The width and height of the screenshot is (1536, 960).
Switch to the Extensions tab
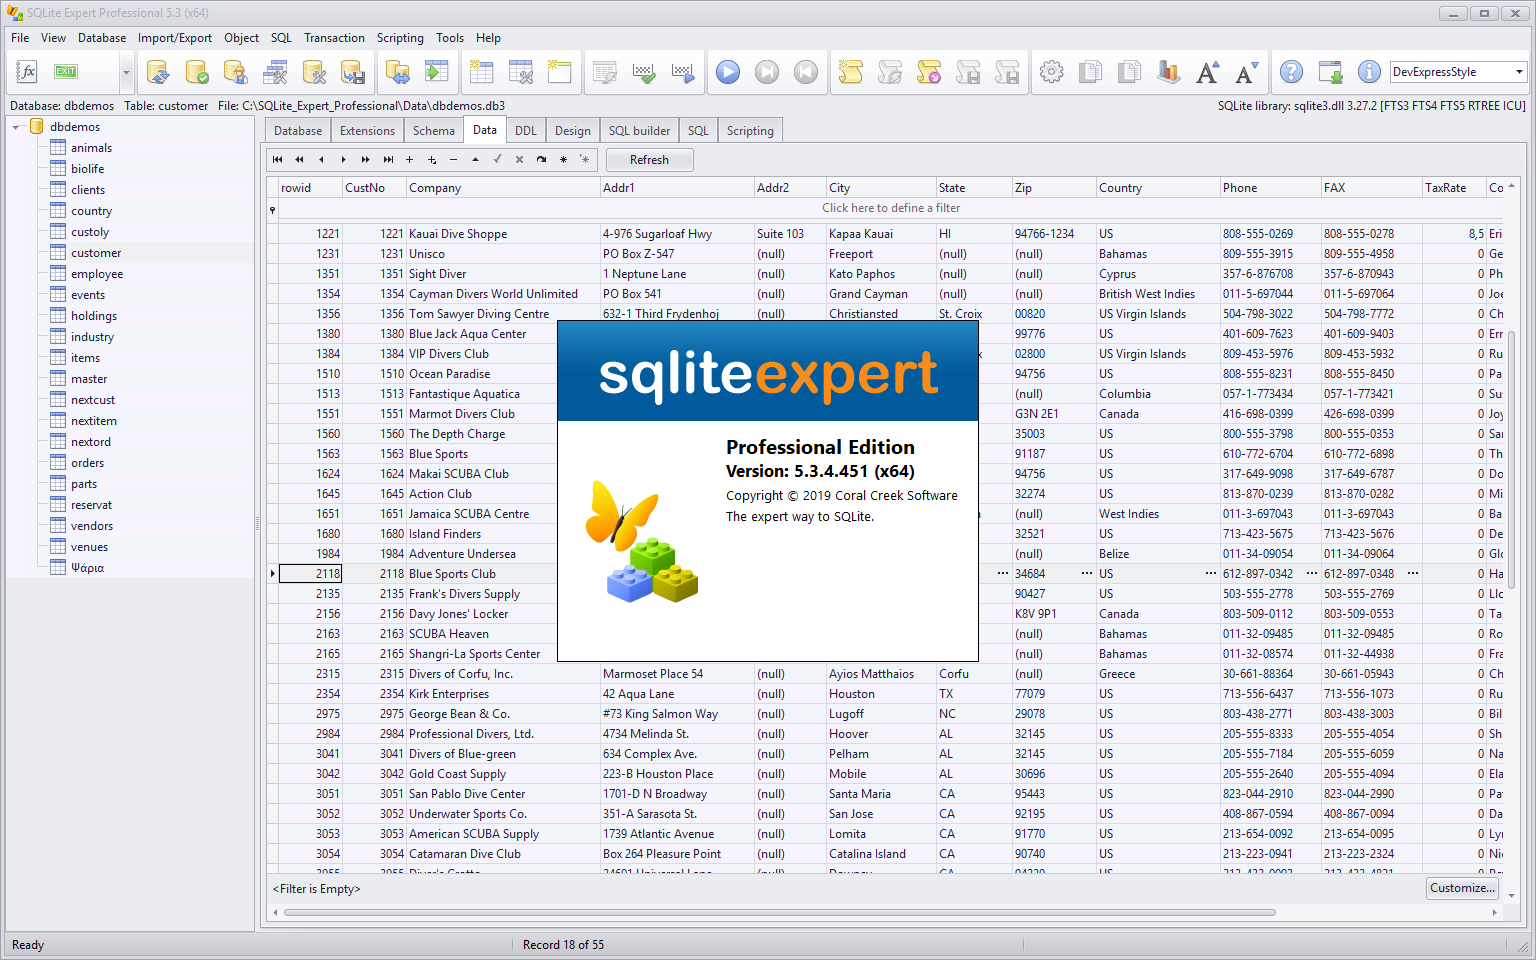(367, 131)
